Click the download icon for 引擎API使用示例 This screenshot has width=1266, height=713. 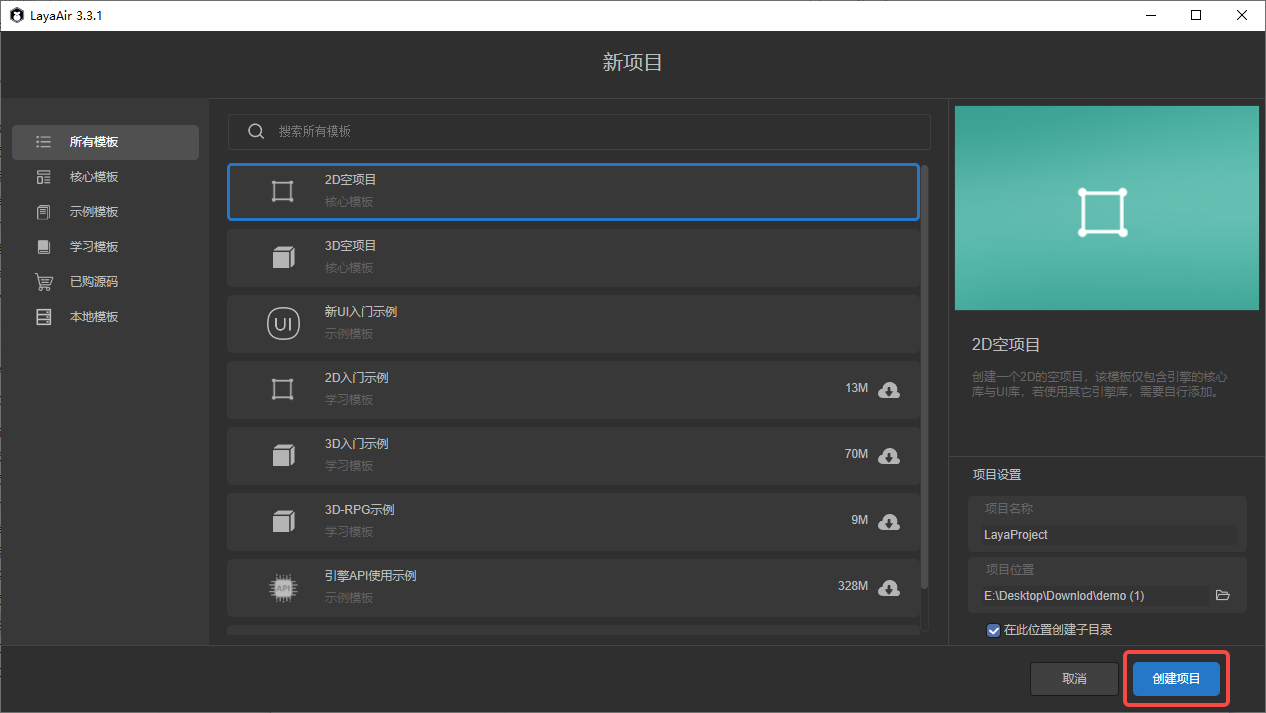click(x=888, y=587)
